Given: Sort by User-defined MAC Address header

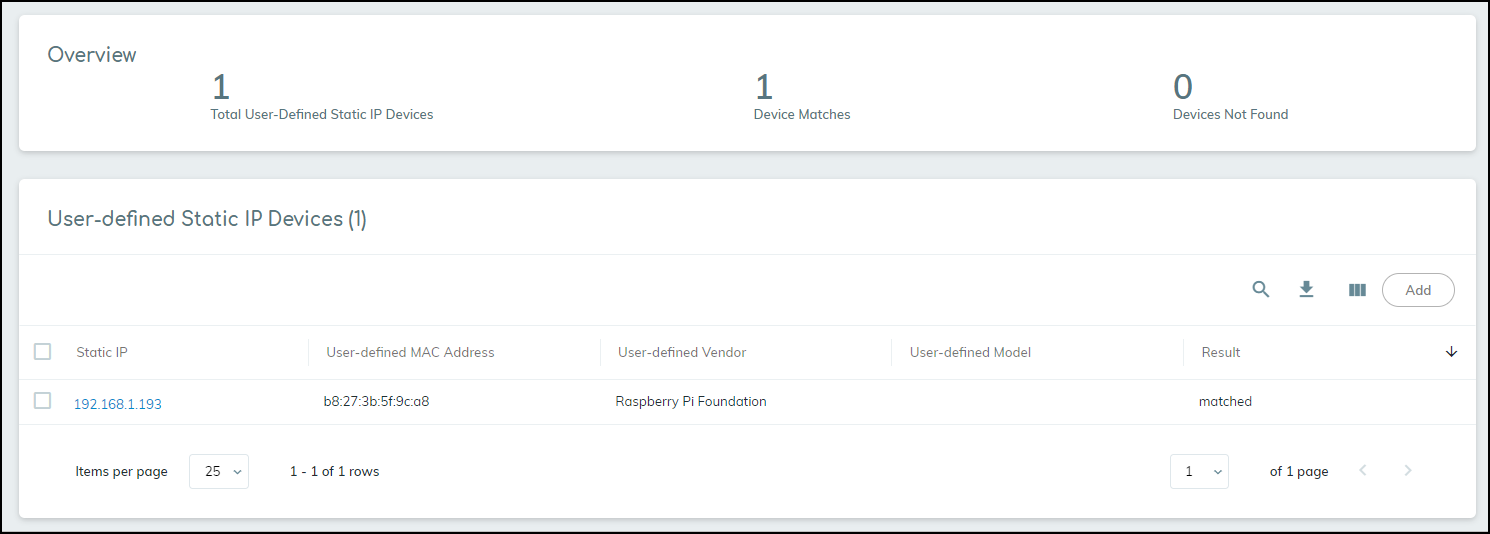Looking at the screenshot, I should coord(410,352).
